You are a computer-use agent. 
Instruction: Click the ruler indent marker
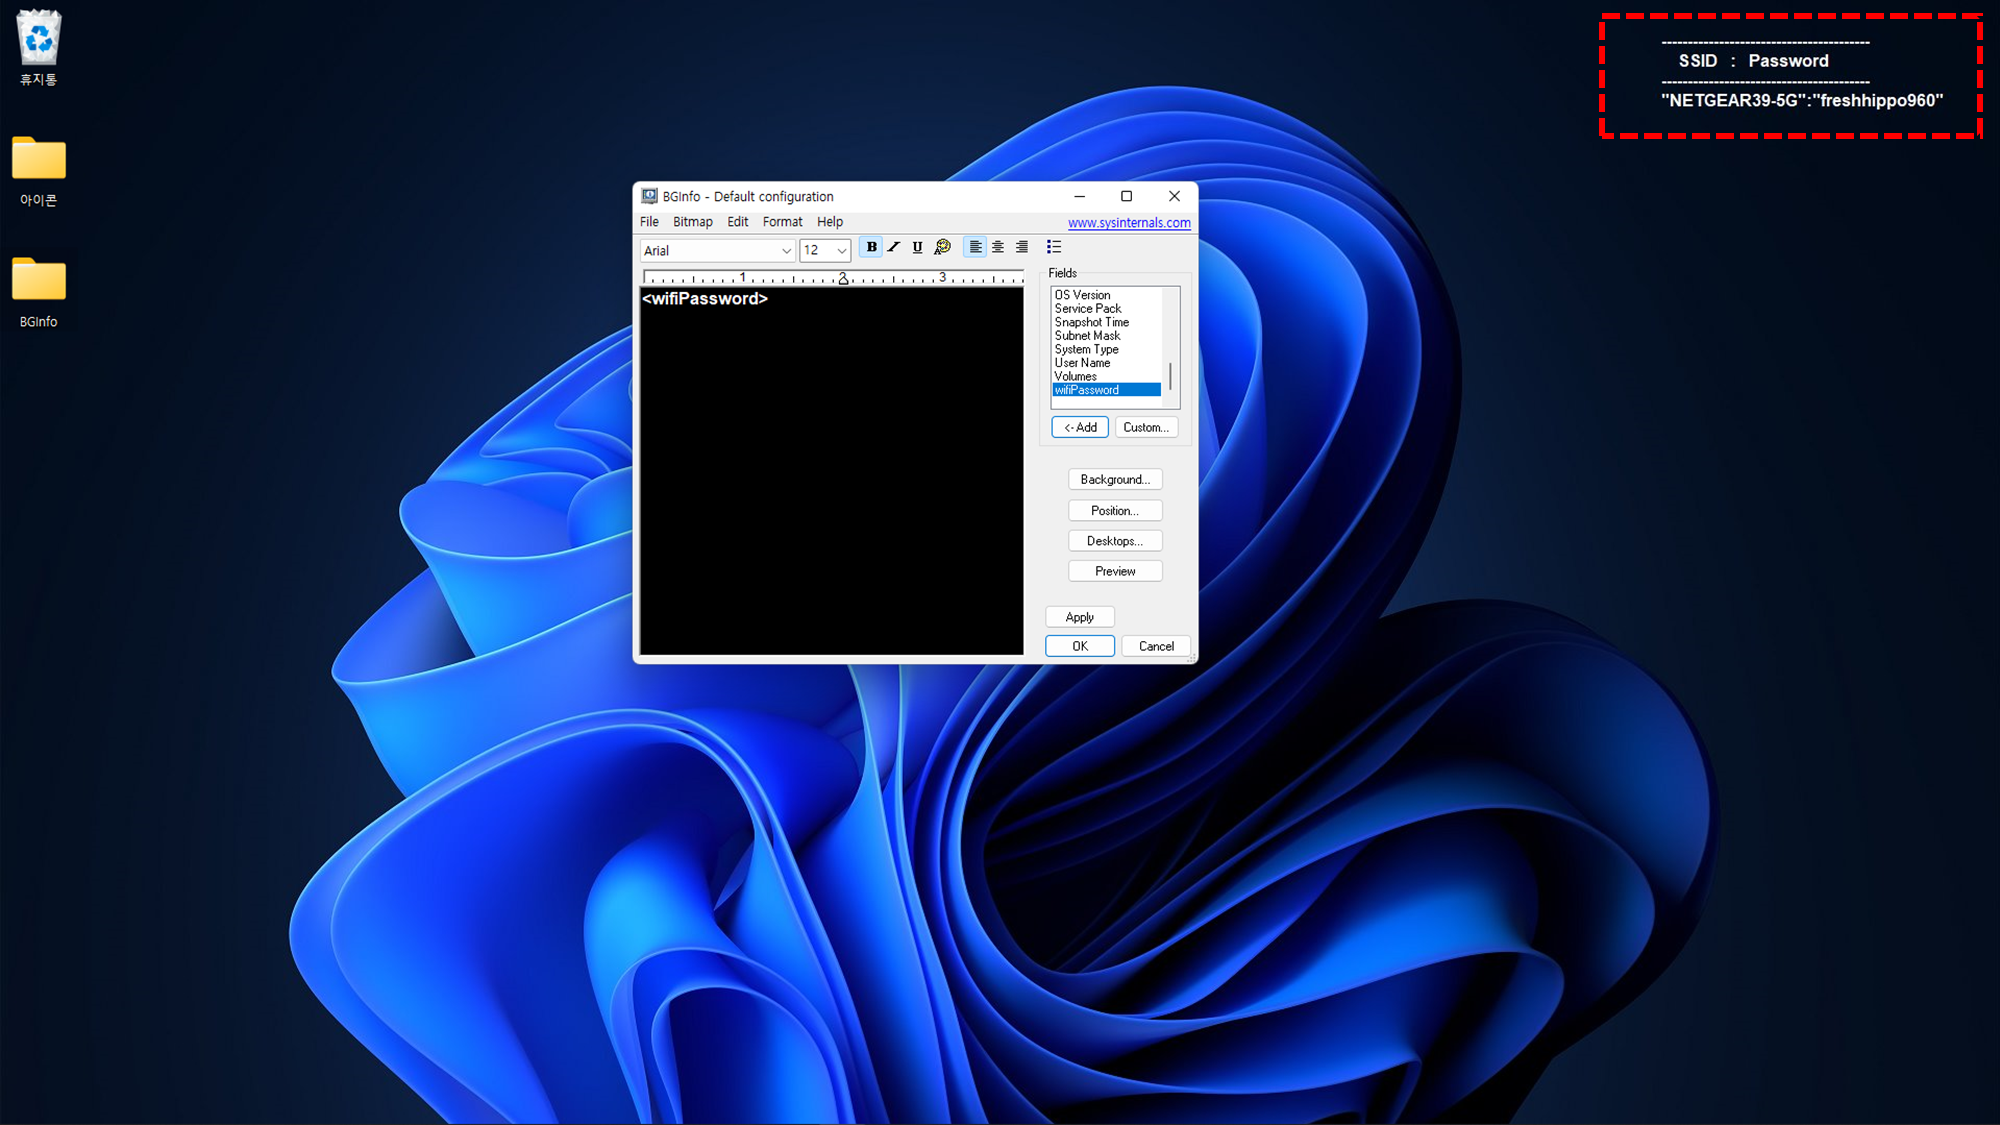tap(843, 279)
